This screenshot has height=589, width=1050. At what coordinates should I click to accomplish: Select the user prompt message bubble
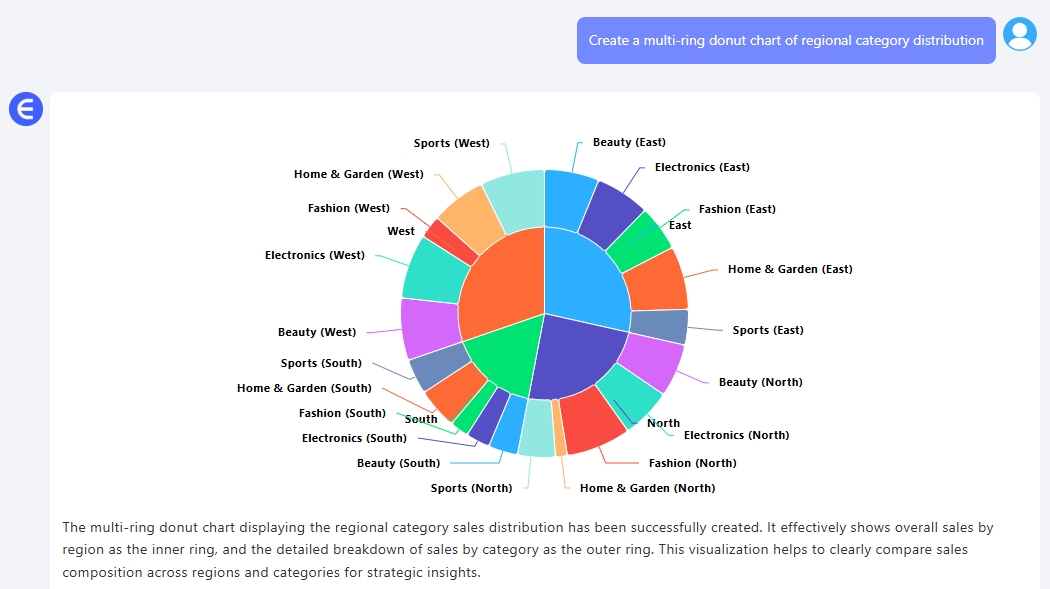[786, 41]
